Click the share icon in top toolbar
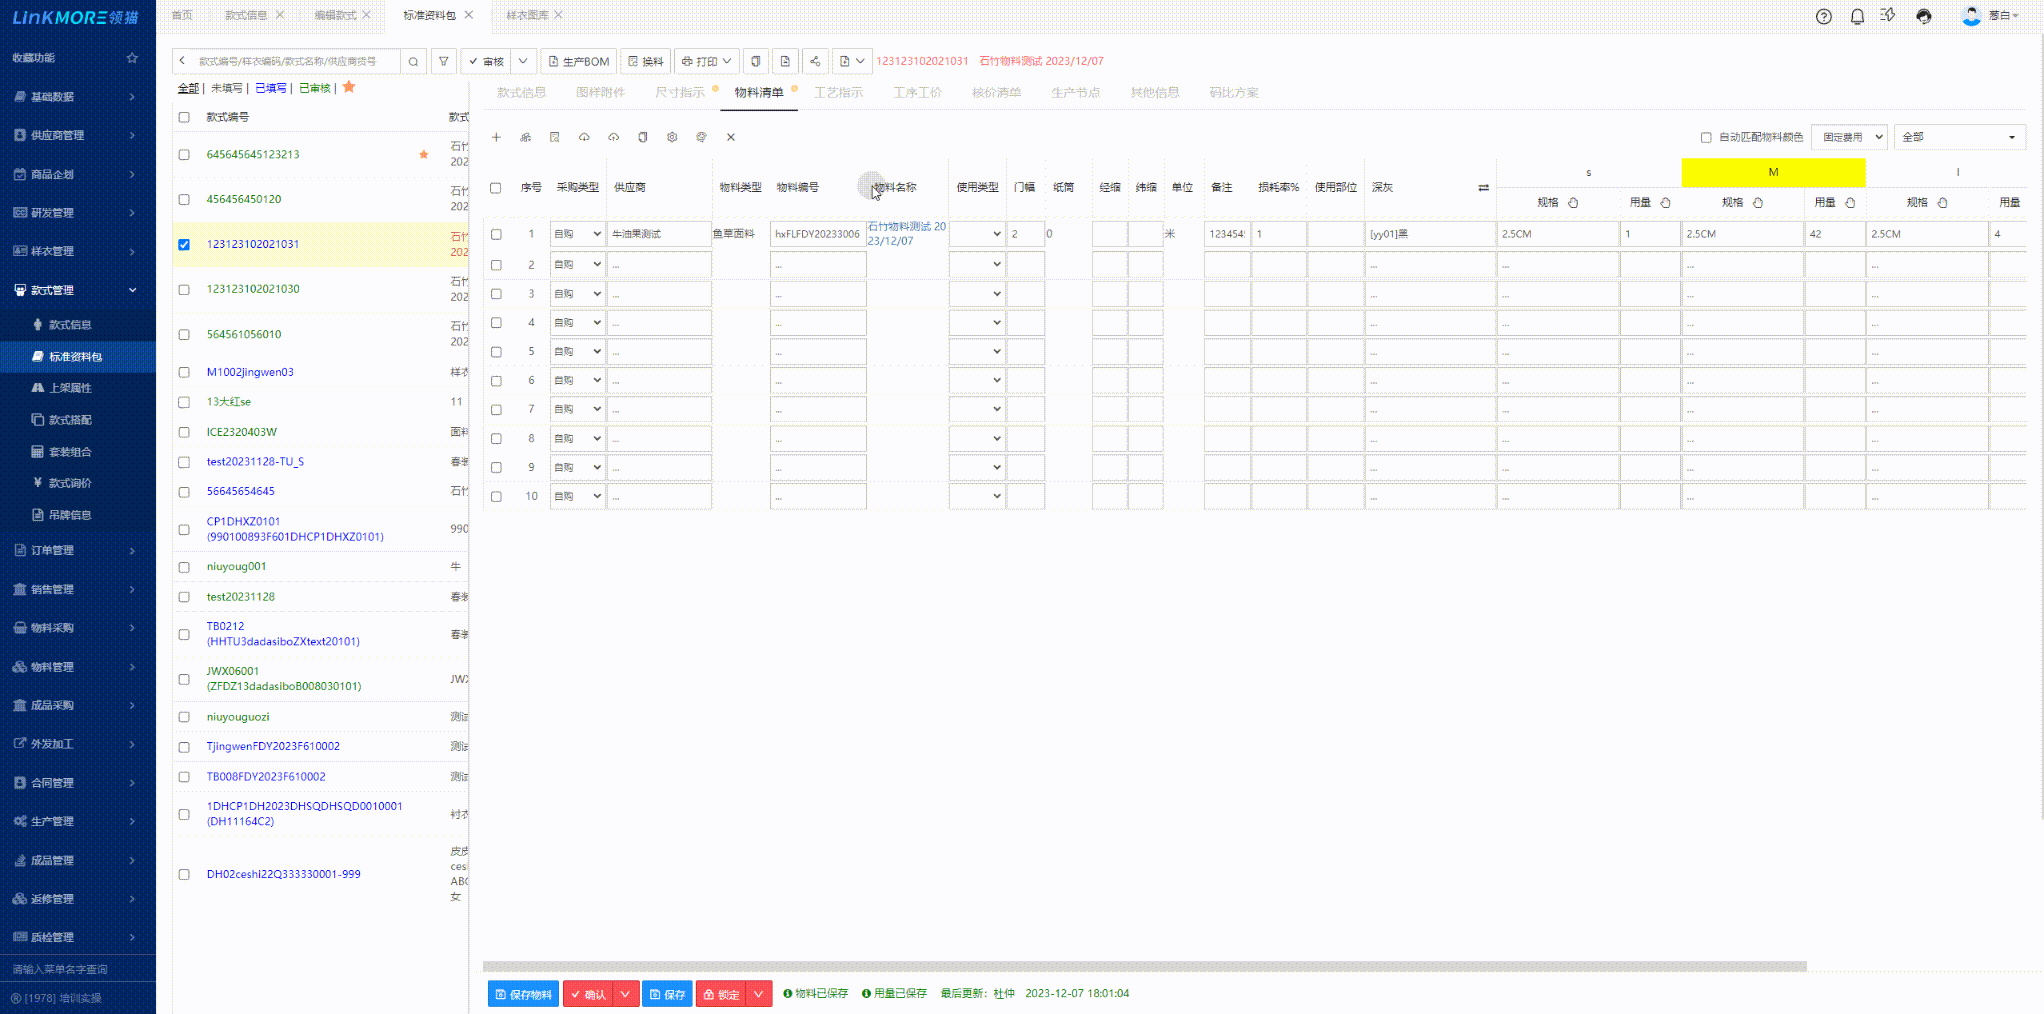This screenshot has width=2044, height=1014. point(815,62)
